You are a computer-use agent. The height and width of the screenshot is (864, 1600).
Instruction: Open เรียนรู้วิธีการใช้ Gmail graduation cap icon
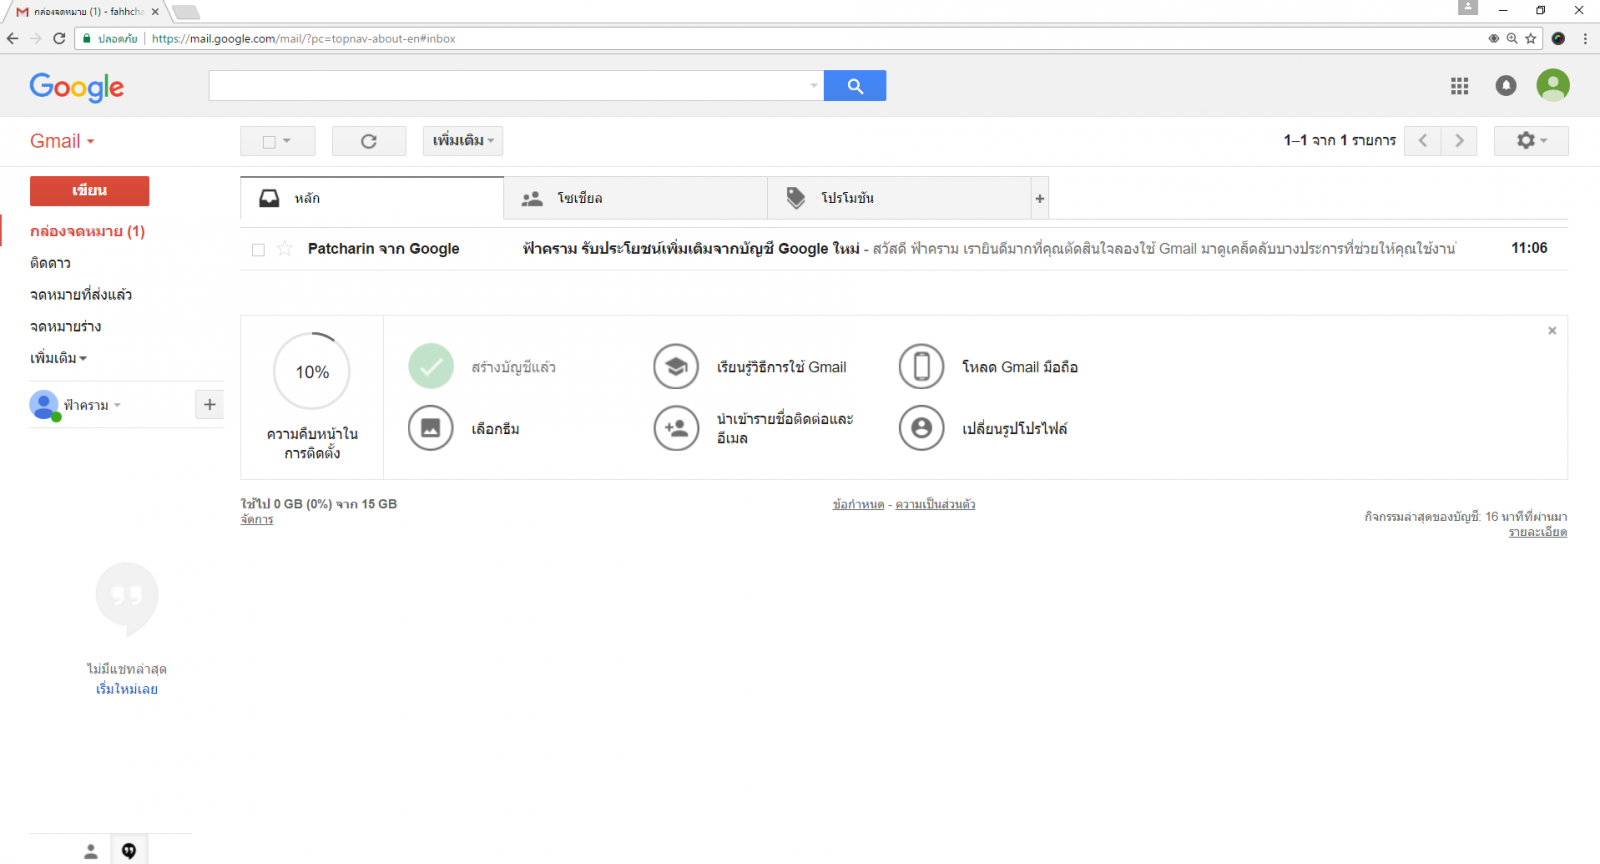click(676, 367)
